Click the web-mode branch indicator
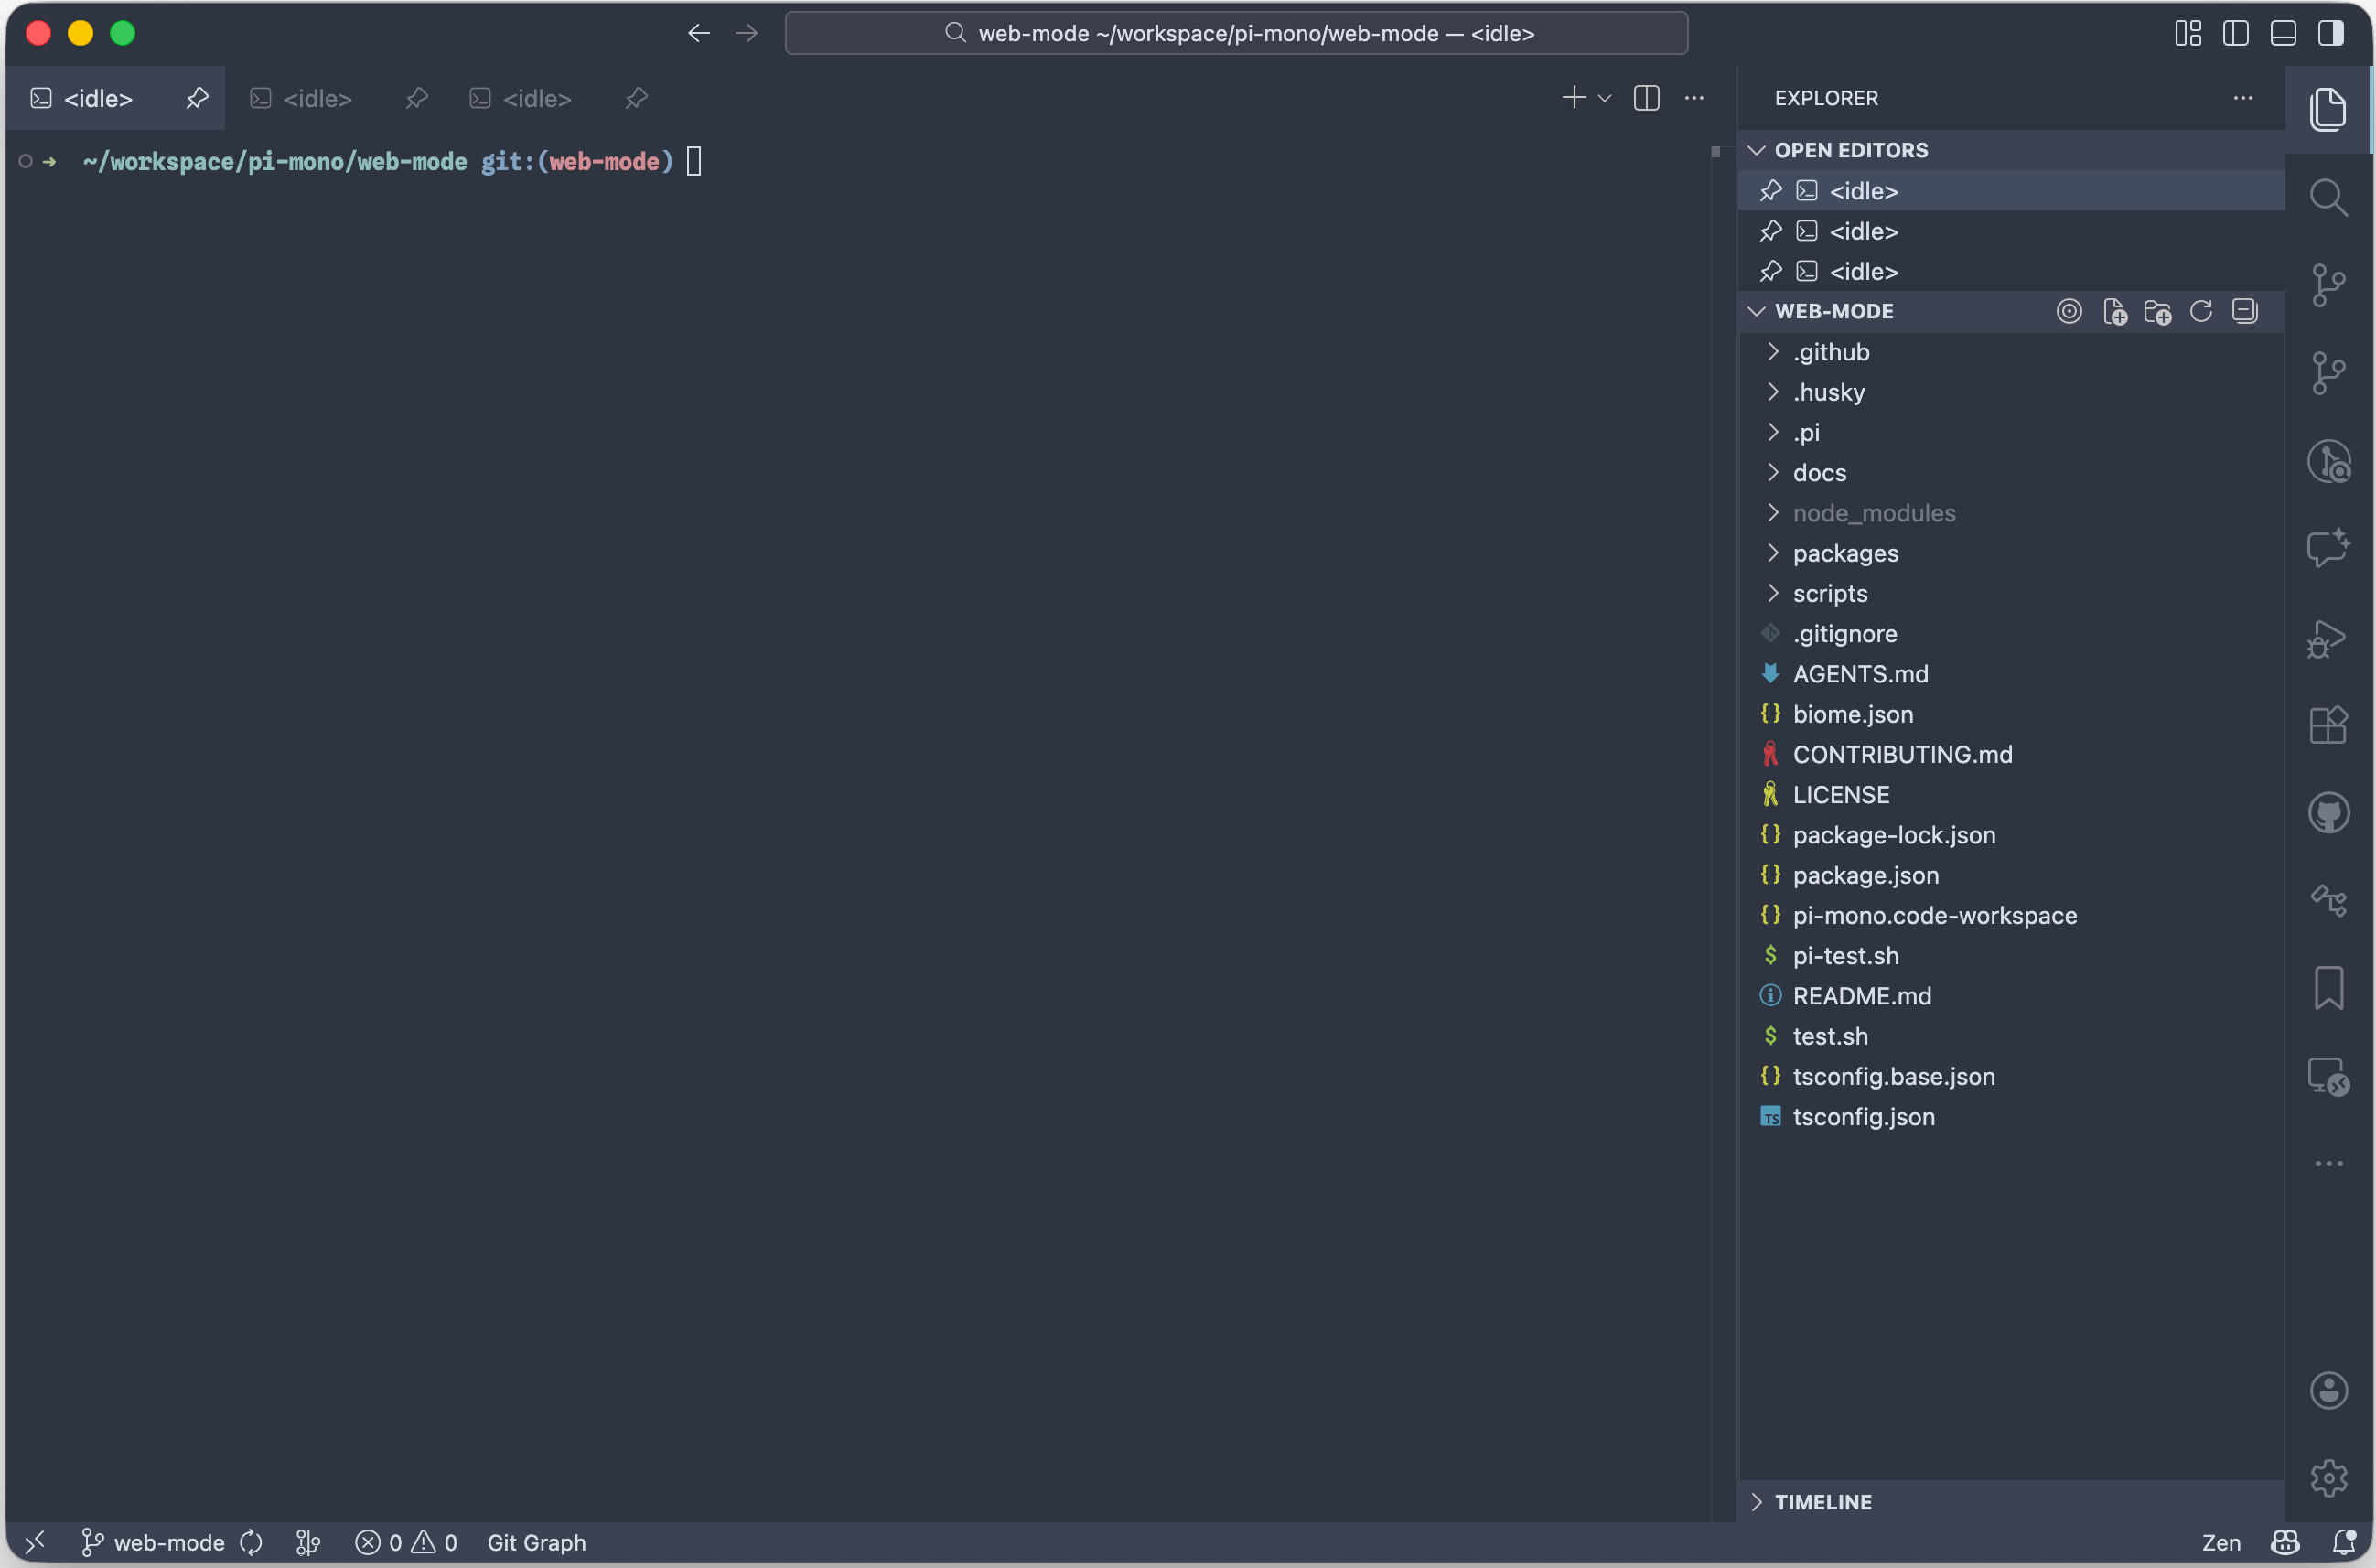This screenshot has height=1568, width=2376. click(150, 1542)
